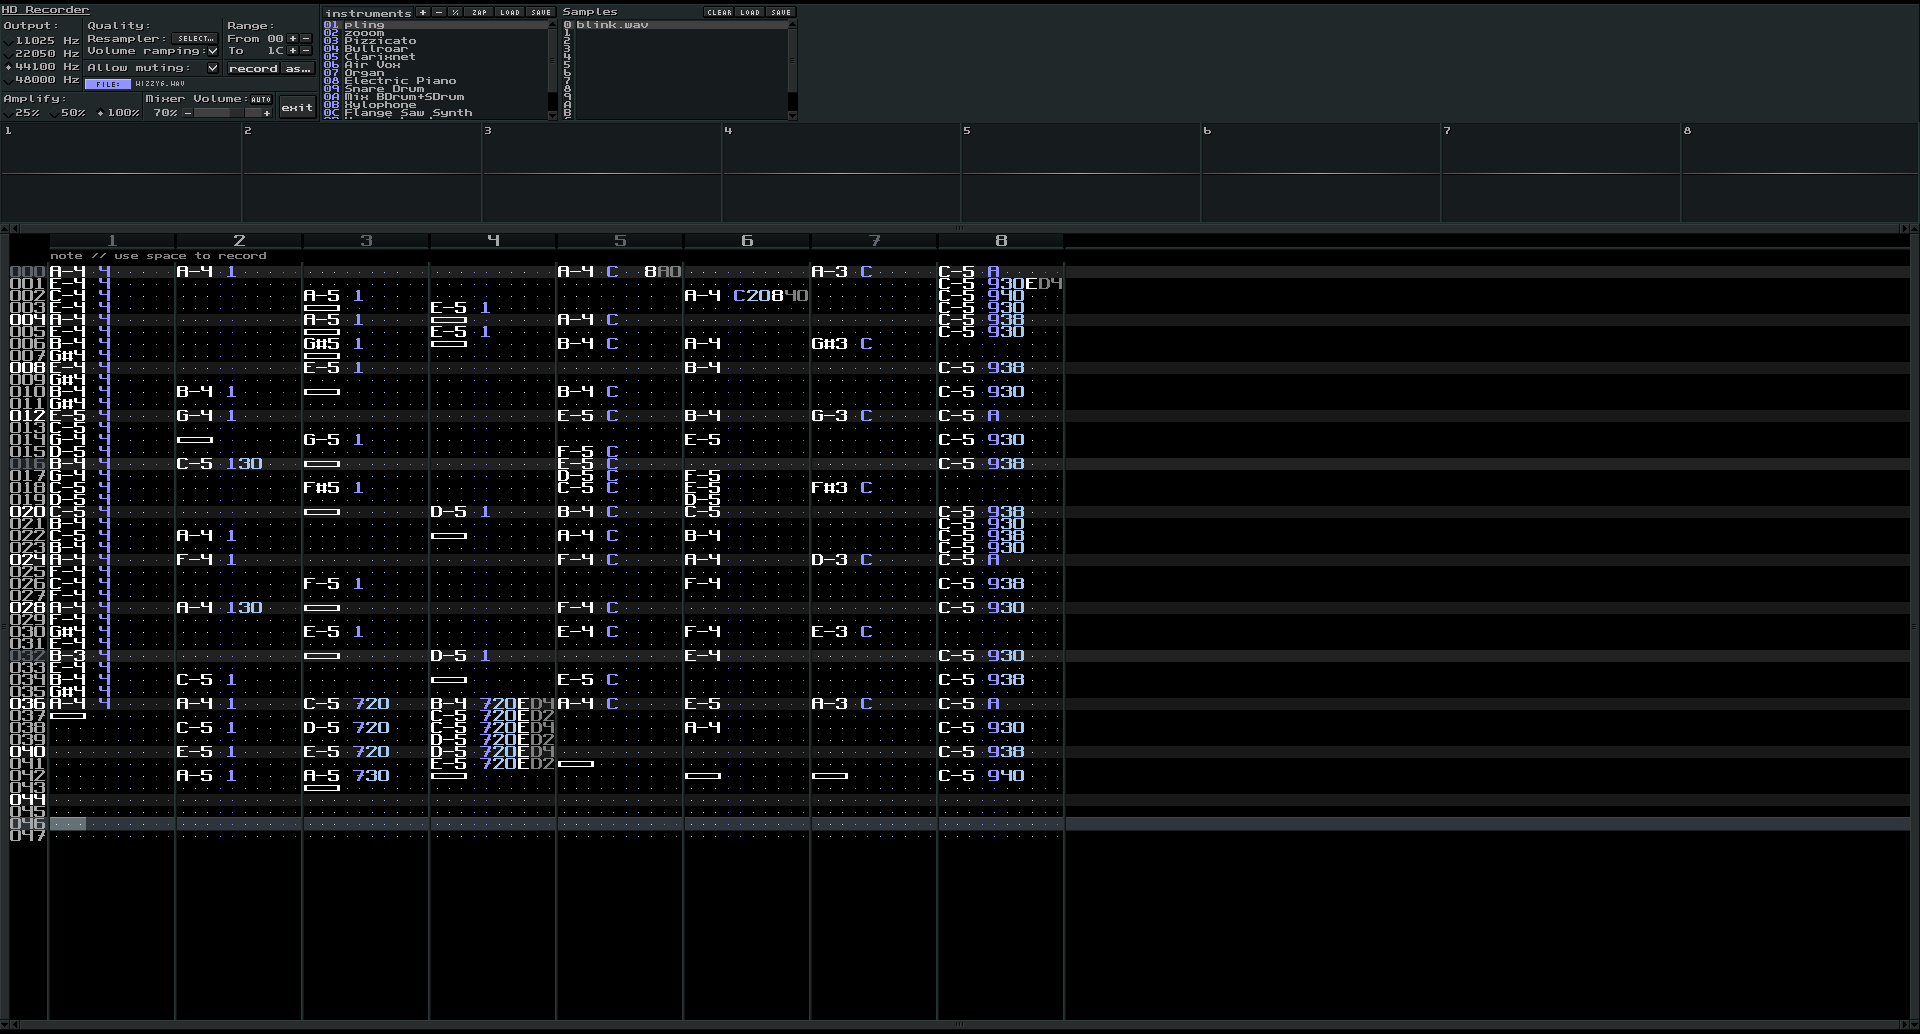Viewport: 1920px width, 1034px height.
Task: Click the 'as...' record-as button
Action: pos(298,68)
